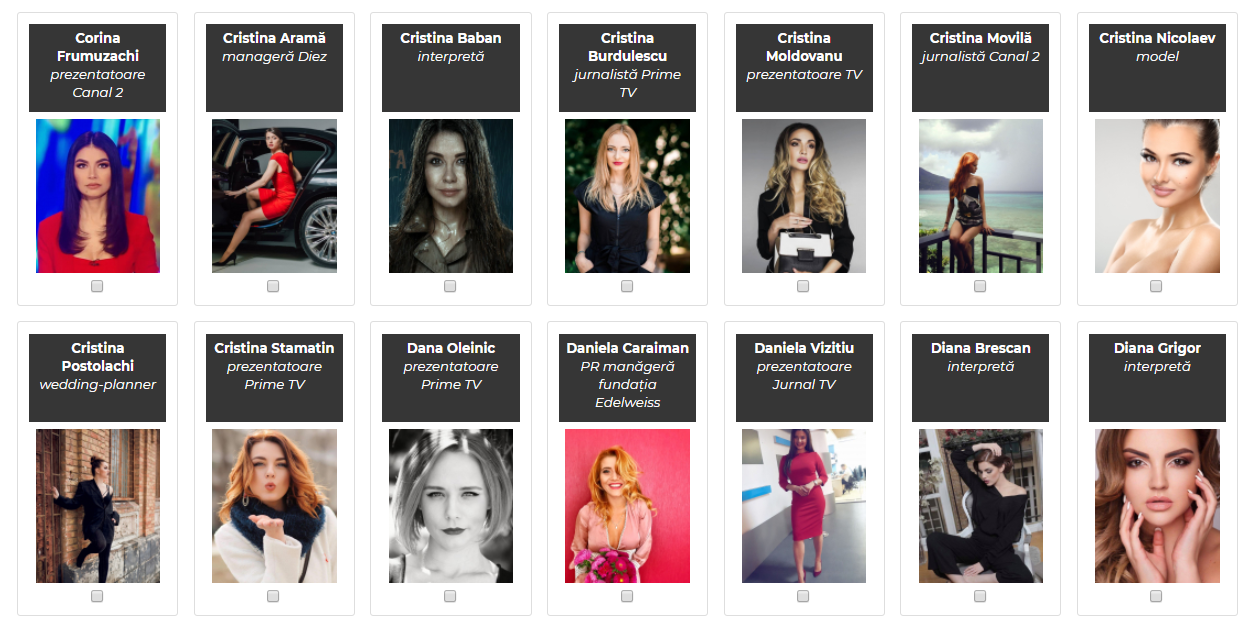Check the box for Cristina Aramă
Screen dimensions: 1247x627
pyautogui.click(x=273, y=286)
